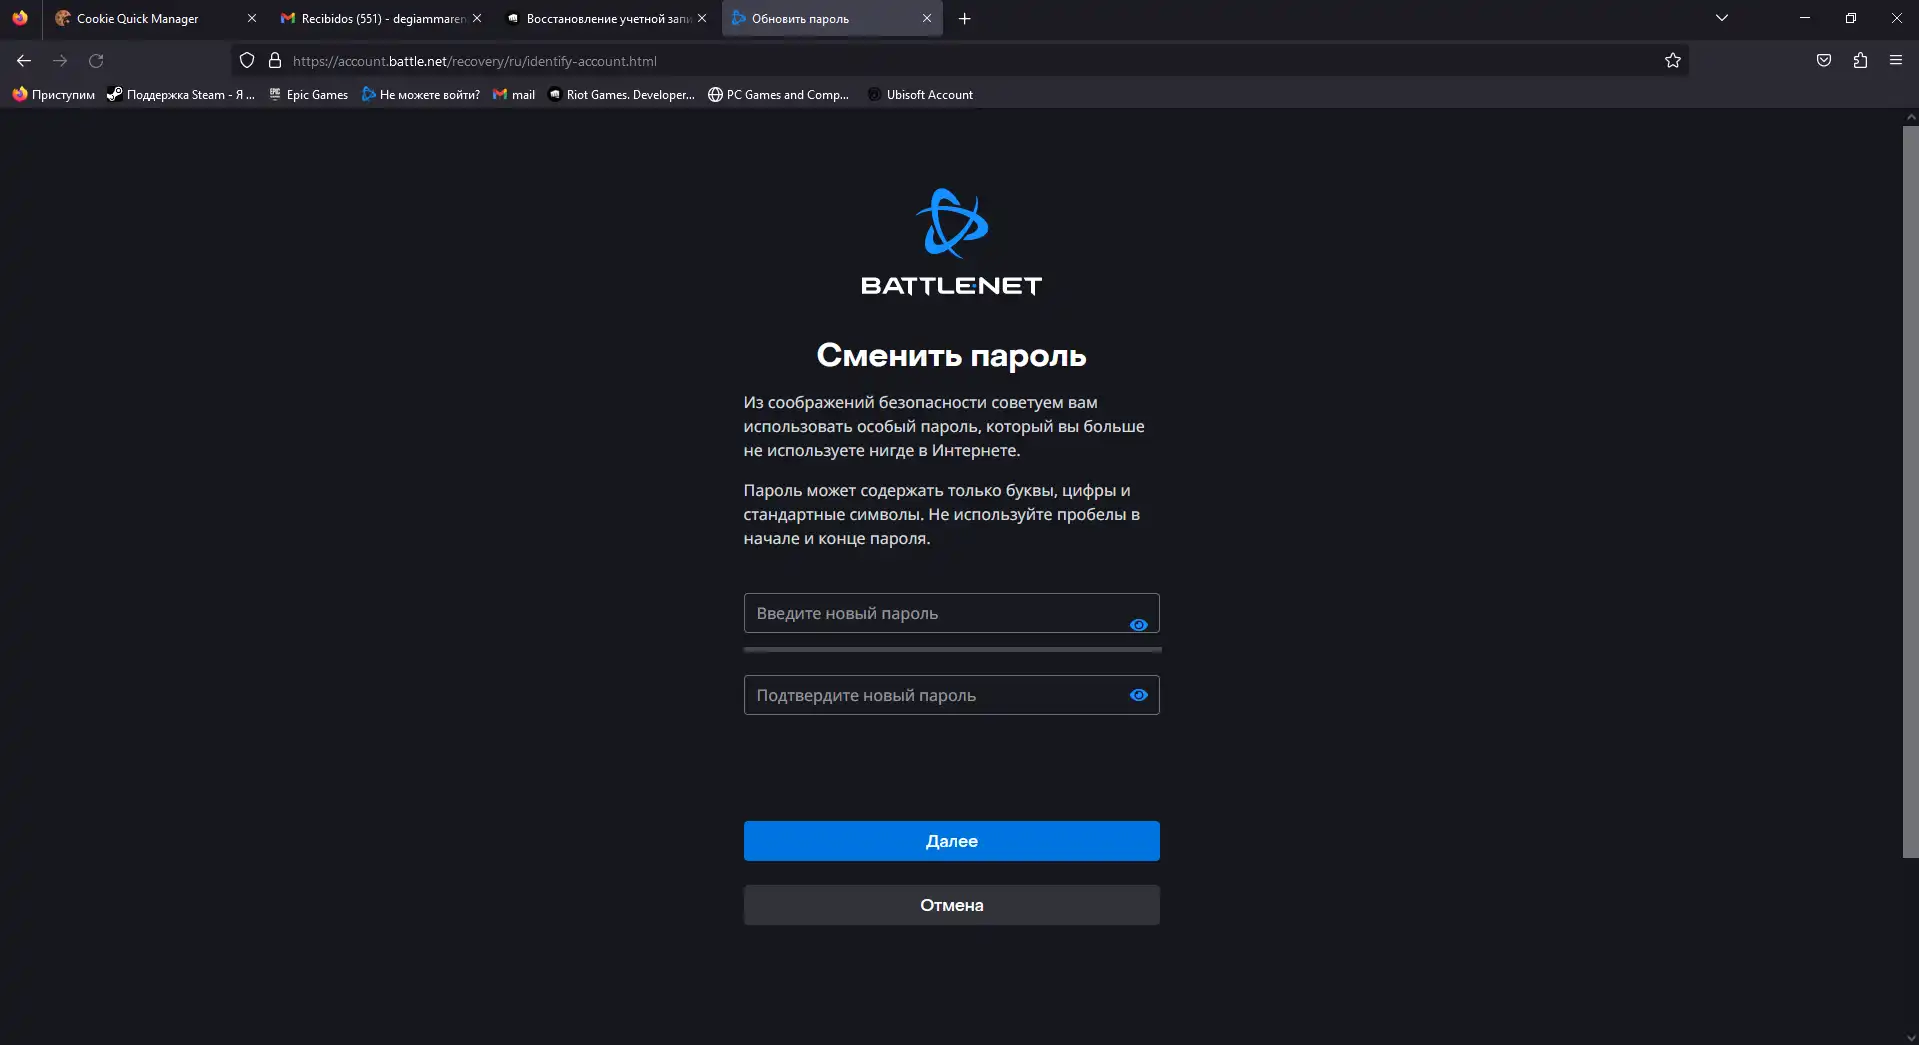Click the 'Введите новый пароль' input field

[x=951, y=613]
